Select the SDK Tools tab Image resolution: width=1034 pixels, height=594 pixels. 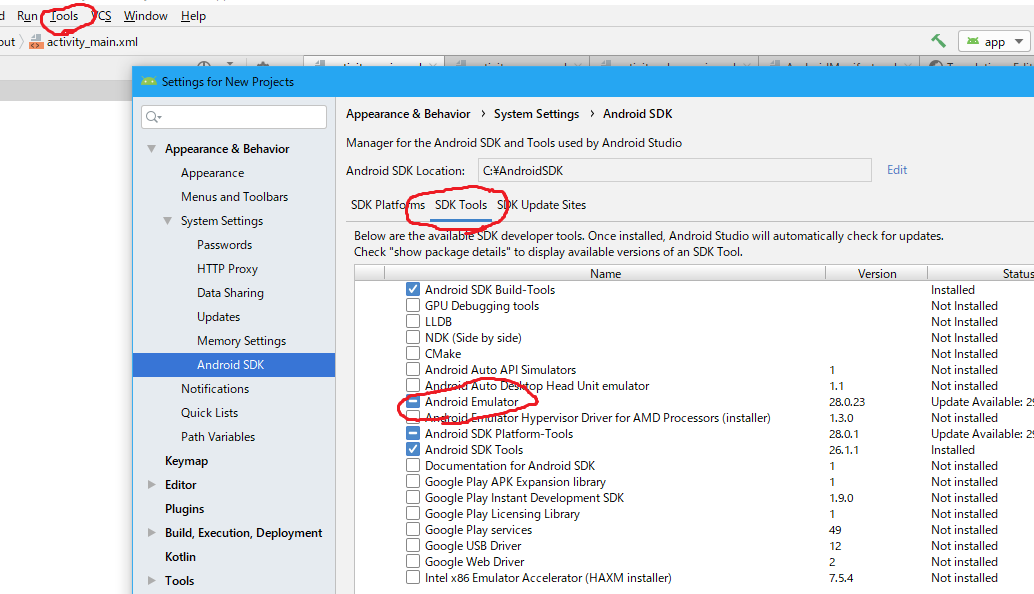461,205
